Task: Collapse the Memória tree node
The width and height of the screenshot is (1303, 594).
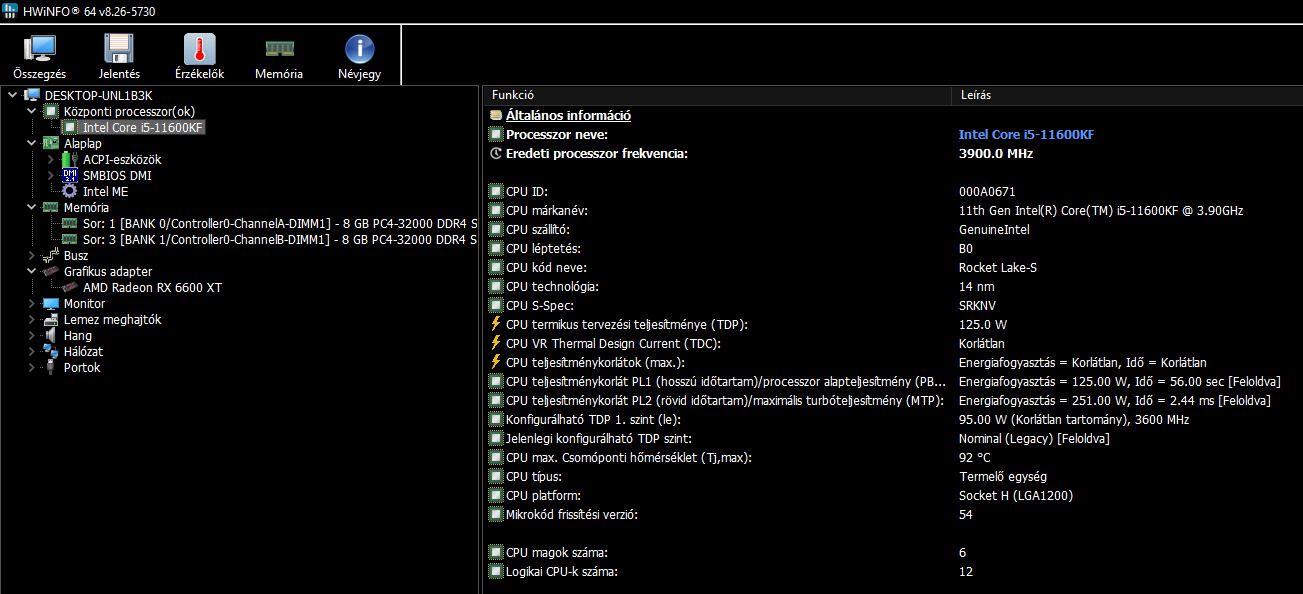Action: tap(32, 207)
